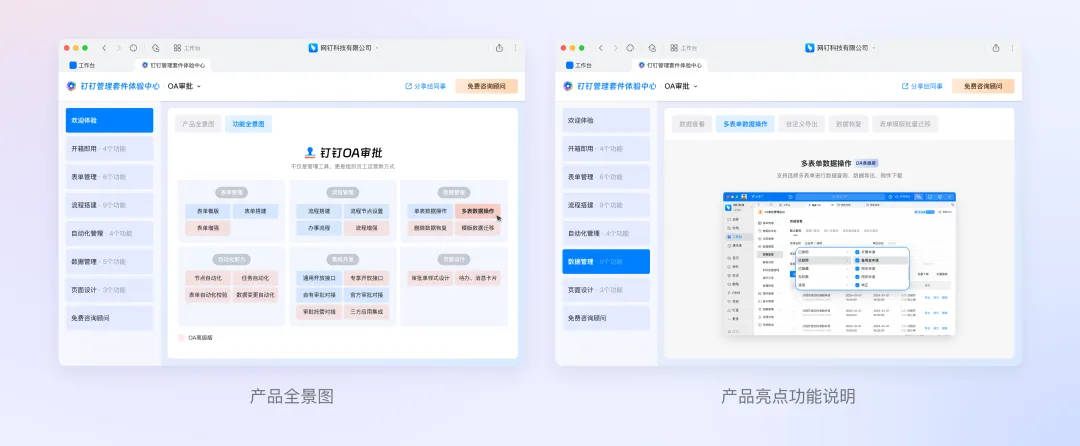
Task: Select 欢迎体验 in the left window sidebar
Action: coord(110,120)
